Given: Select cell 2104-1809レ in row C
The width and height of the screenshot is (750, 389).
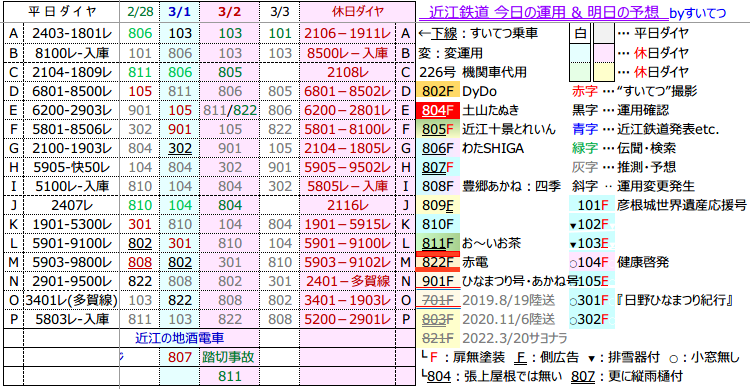Looking at the screenshot, I should point(72,72).
